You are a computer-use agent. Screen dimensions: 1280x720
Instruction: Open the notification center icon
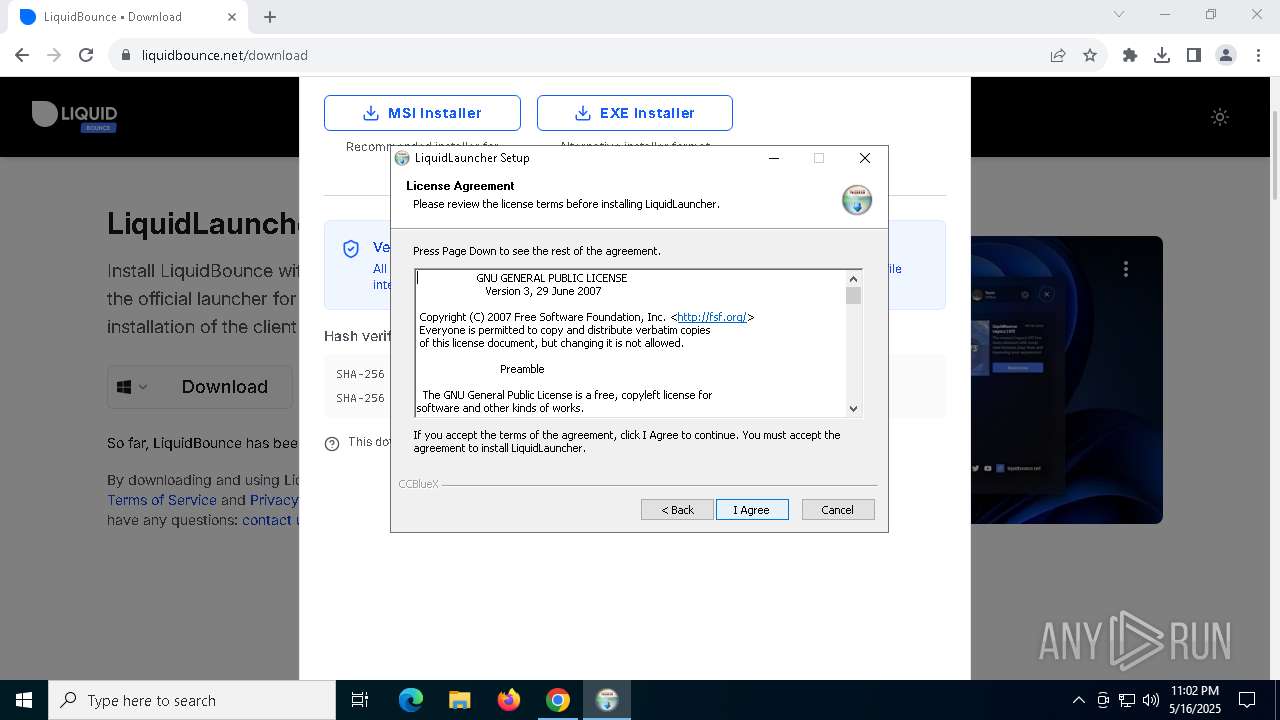pyautogui.click(x=1247, y=700)
